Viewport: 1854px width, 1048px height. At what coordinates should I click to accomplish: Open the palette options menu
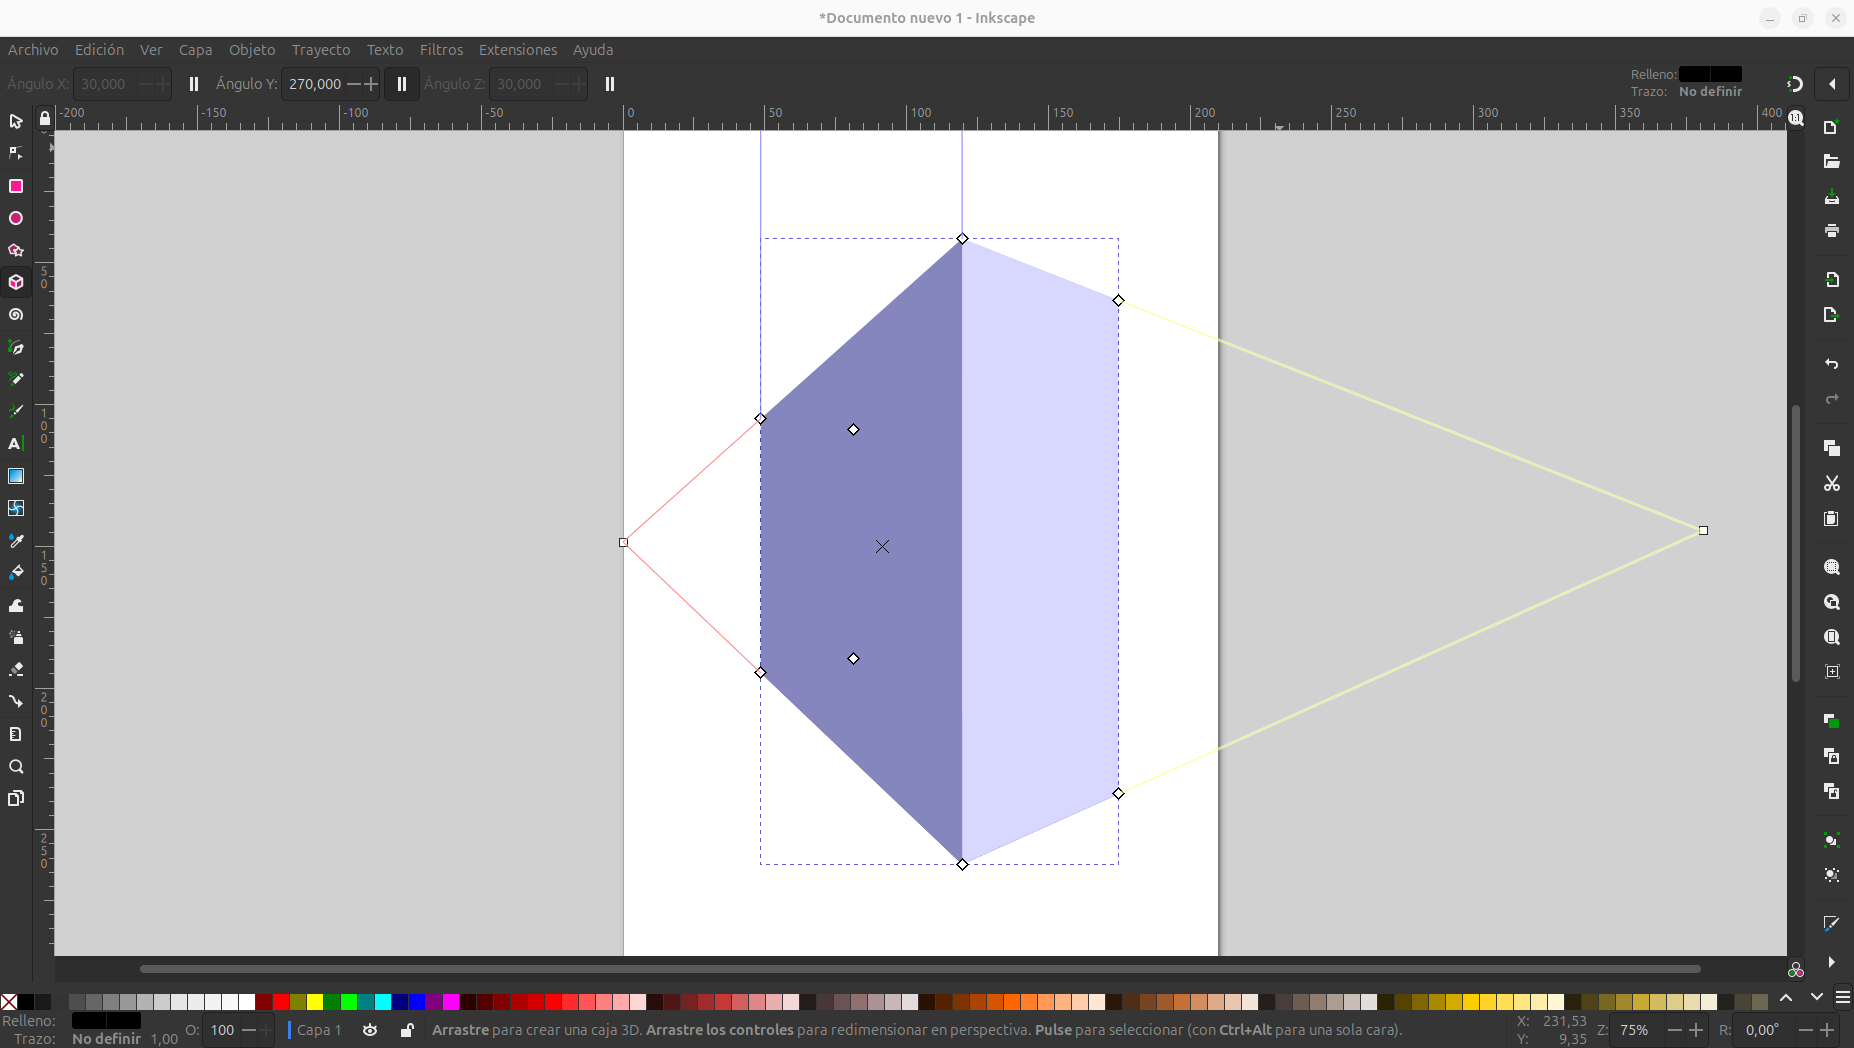tap(1843, 998)
